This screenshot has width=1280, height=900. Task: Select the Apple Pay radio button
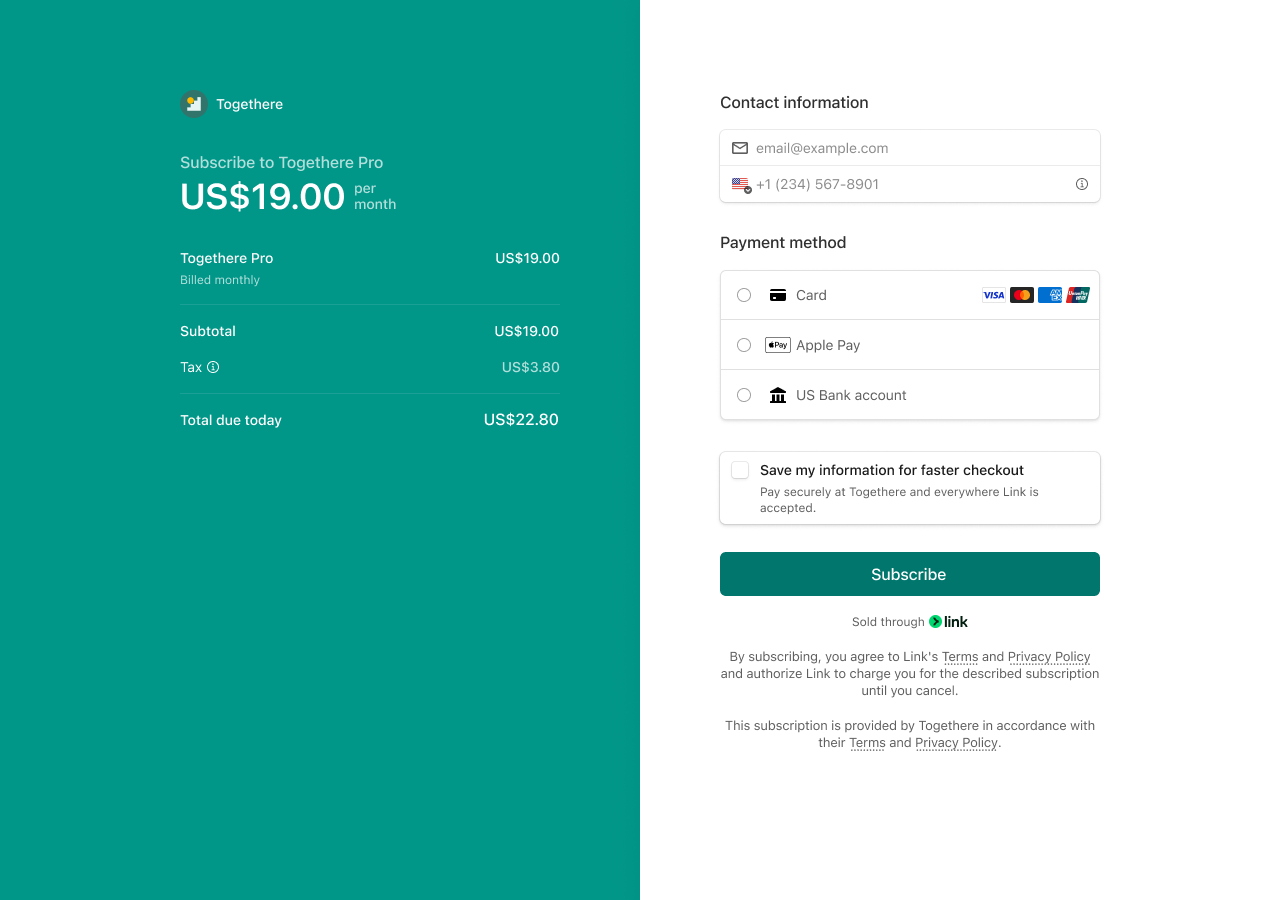(x=743, y=344)
